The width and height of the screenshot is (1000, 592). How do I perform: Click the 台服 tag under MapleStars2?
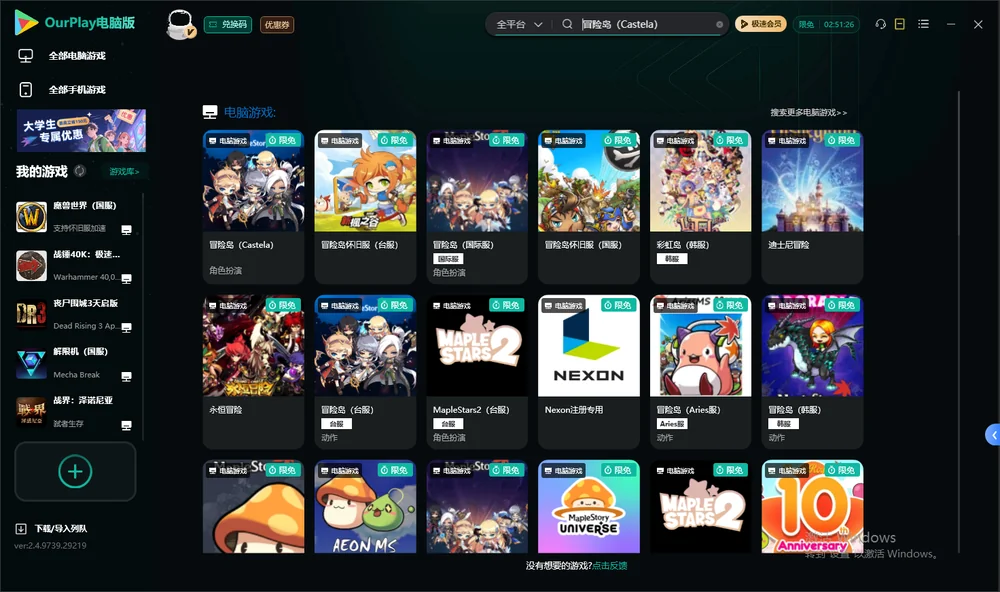pos(448,424)
